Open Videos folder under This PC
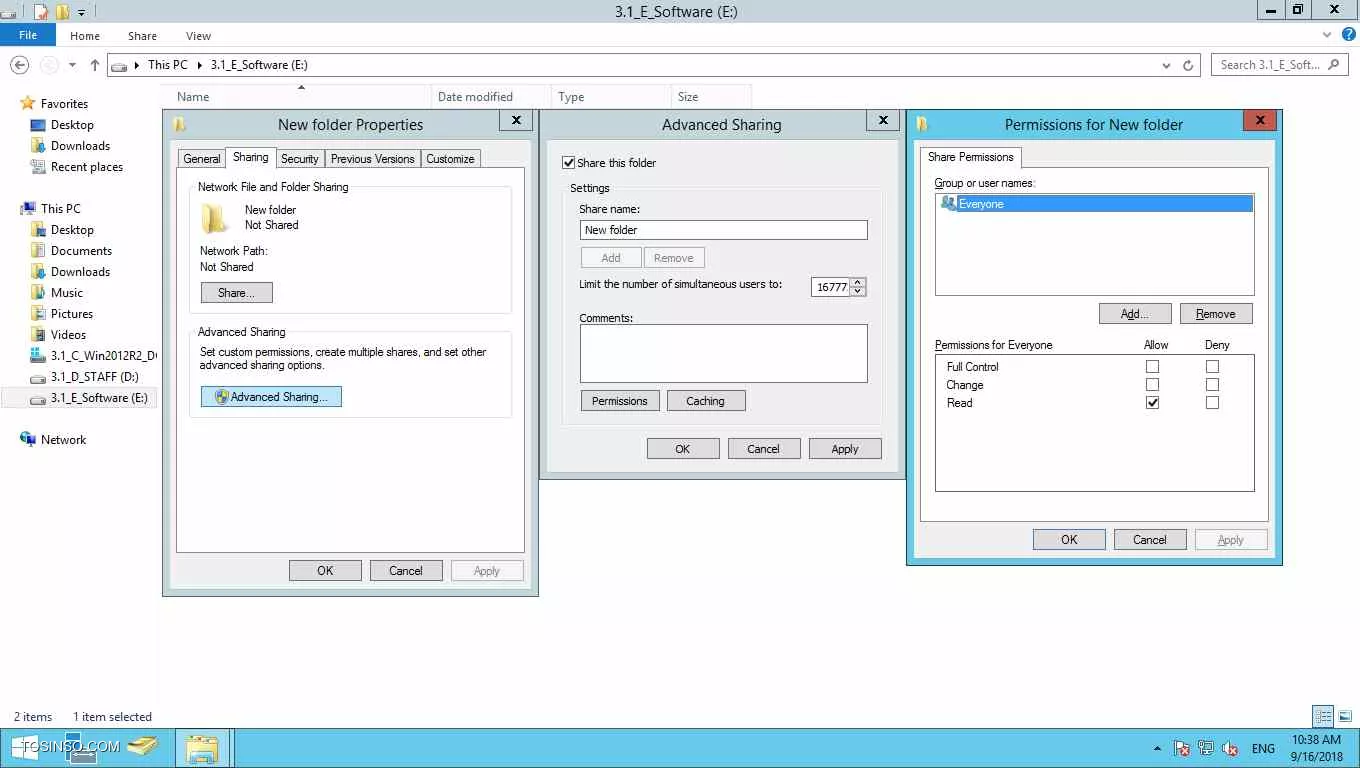The width and height of the screenshot is (1360, 768). point(68,335)
